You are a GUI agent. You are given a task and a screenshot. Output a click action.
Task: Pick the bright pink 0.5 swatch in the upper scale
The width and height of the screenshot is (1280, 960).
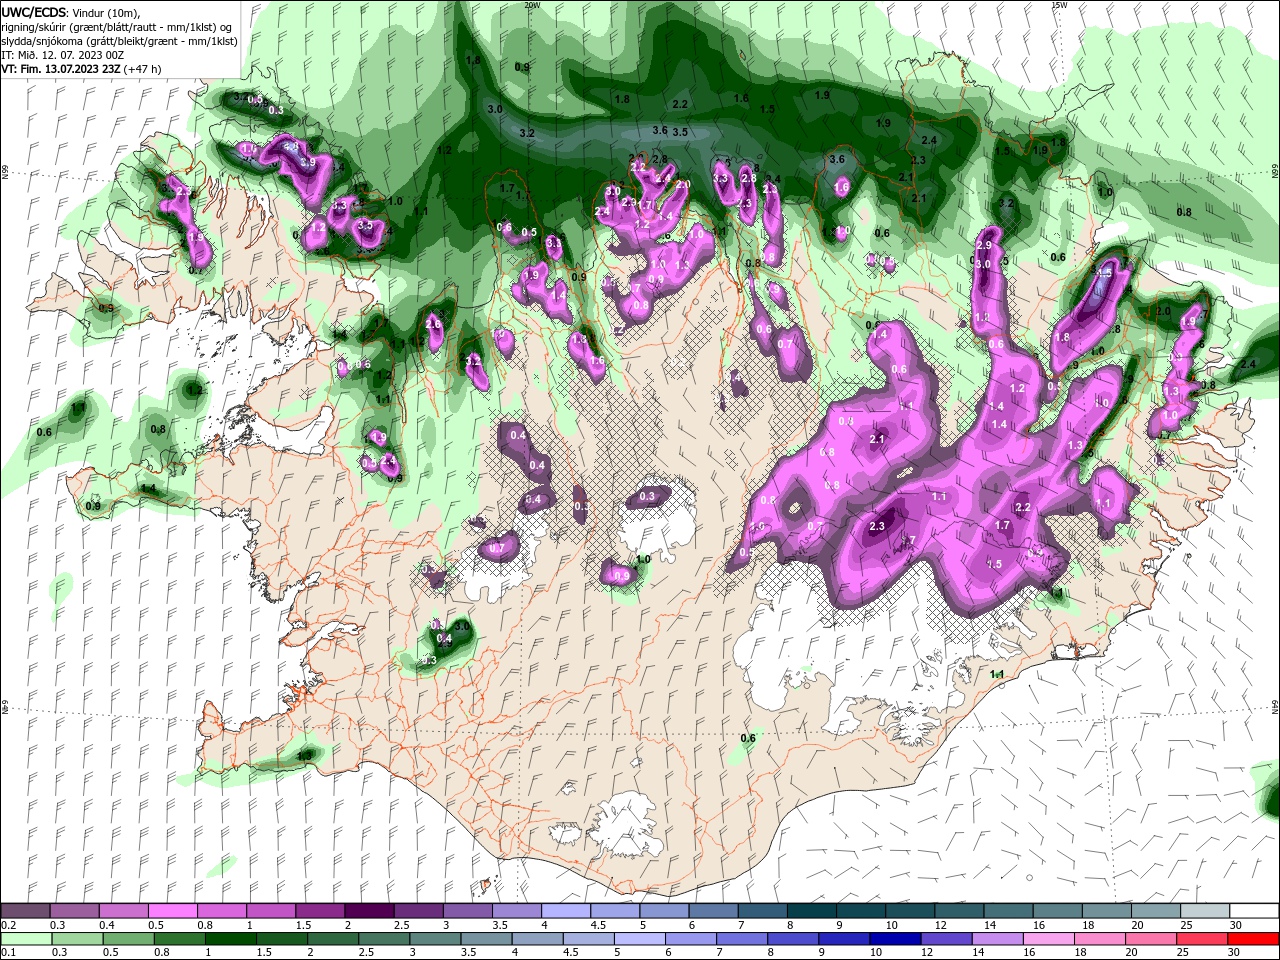[x=172, y=911]
